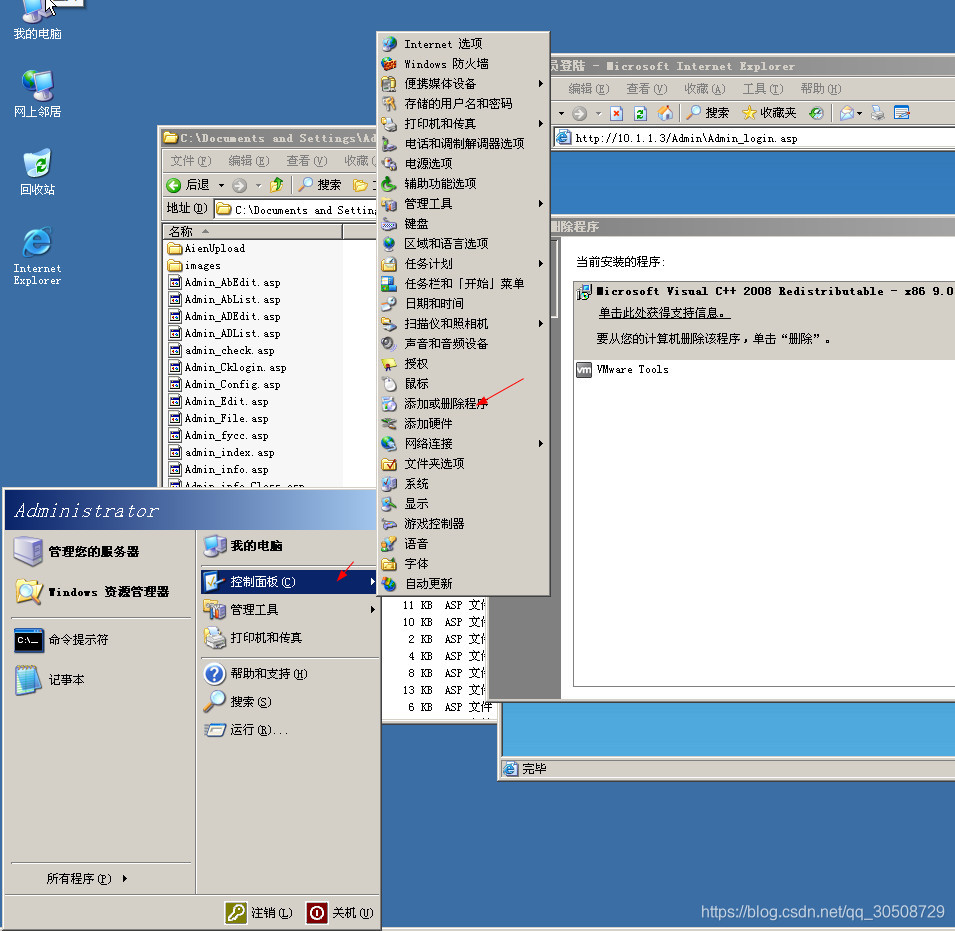
Task: Click the Explorer up-folder icon
Action: coord(277,184)
